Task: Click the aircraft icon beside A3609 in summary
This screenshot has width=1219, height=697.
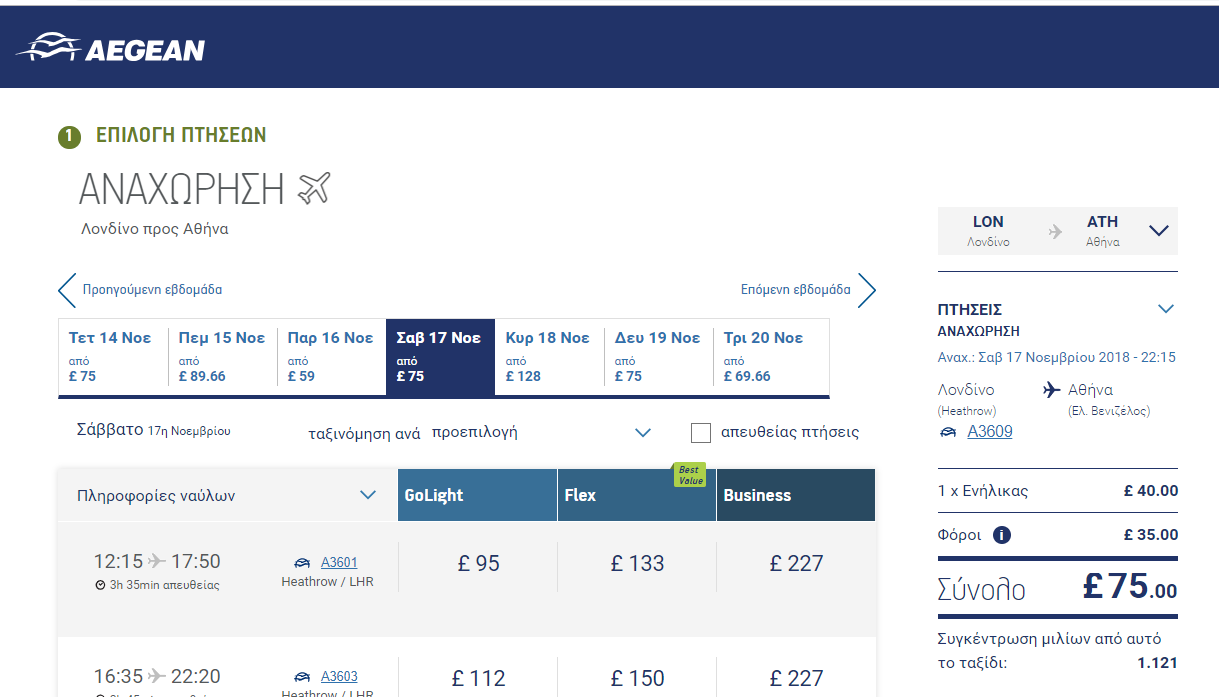Action: pos(948,432)
